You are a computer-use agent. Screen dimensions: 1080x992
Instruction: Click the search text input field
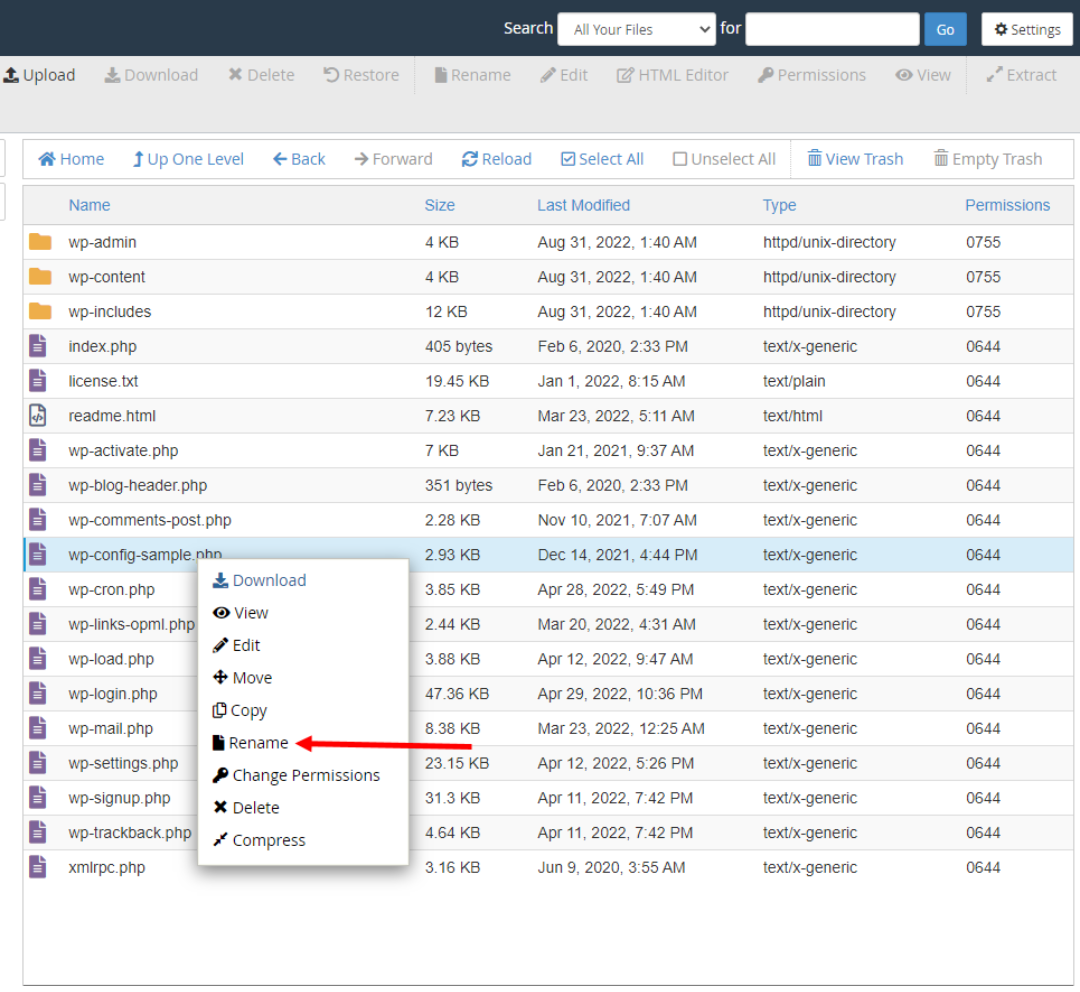pyautogui.click(x=832, y=28)
